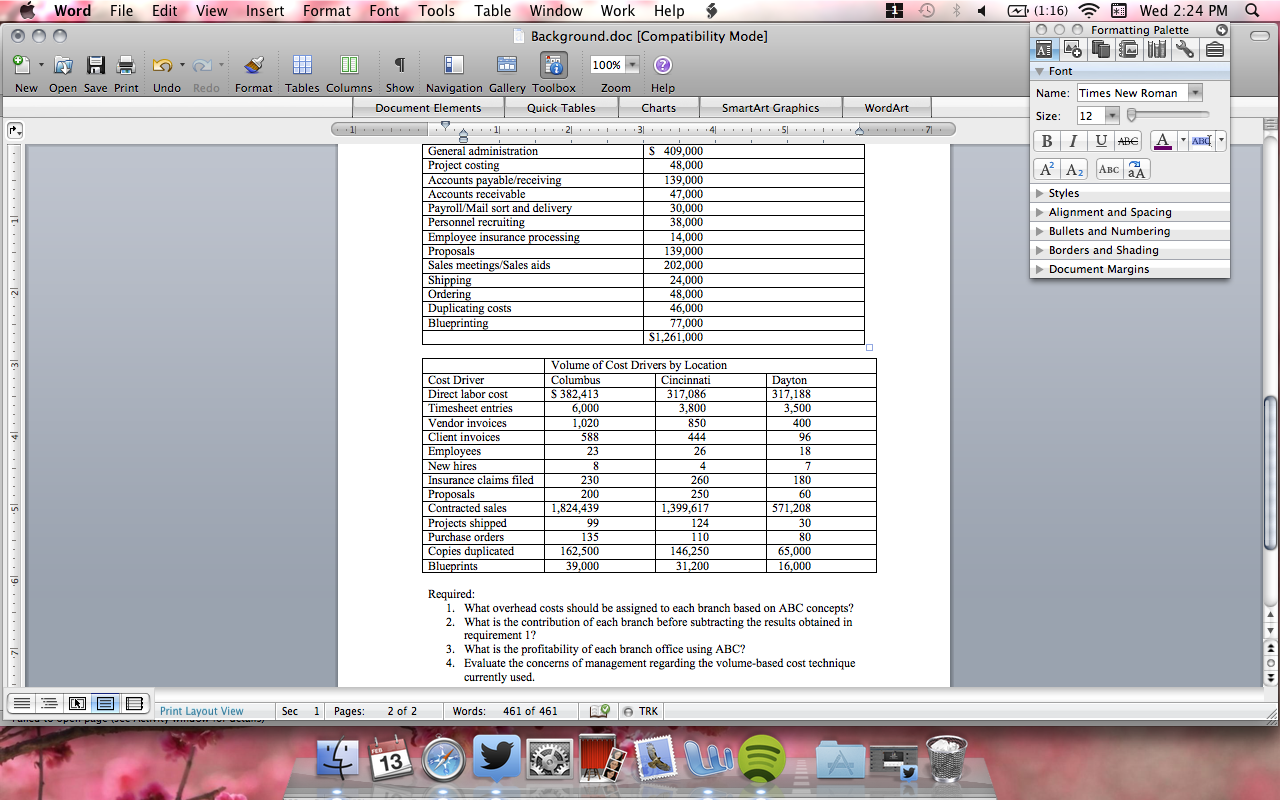Viewport: 1280px width, 800px height.
Task: Toggle Italic in the Formatting Palette
Action: coord(1073,141)
